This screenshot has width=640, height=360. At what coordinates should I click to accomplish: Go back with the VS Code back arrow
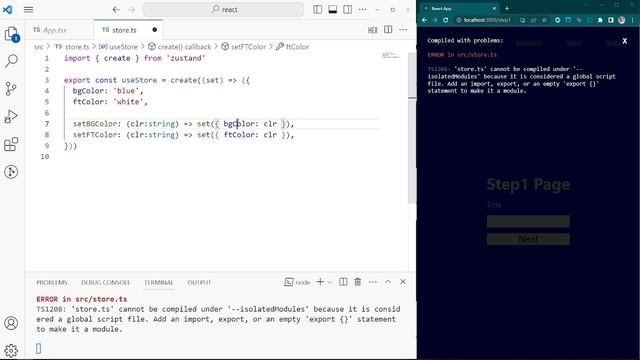point(116,9)
